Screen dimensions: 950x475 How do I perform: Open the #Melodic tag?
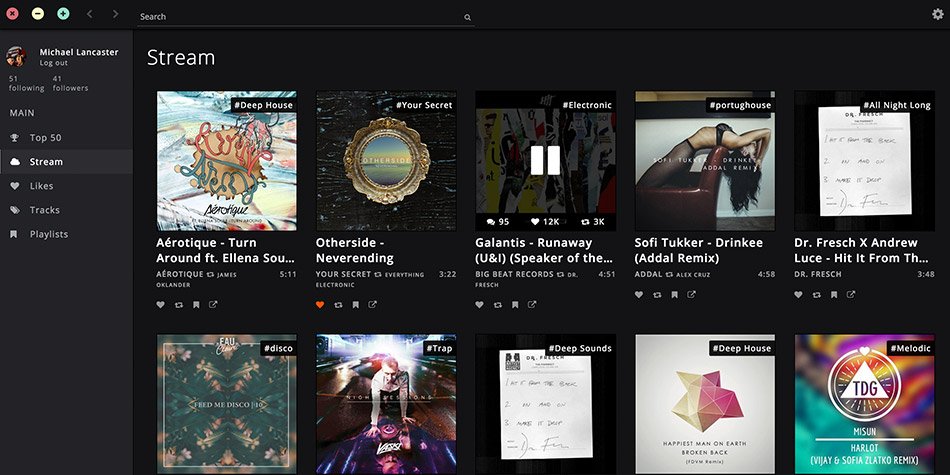[911, 348]
